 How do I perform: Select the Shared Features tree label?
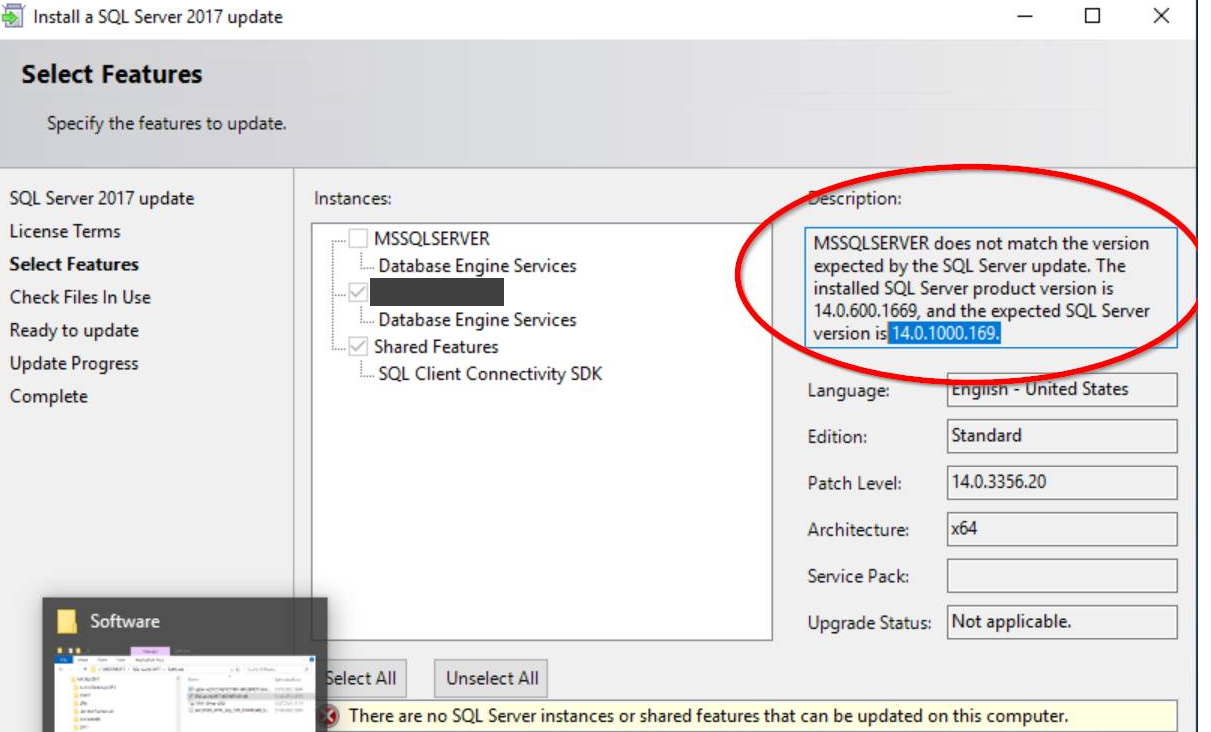click(x=436, y=346)
